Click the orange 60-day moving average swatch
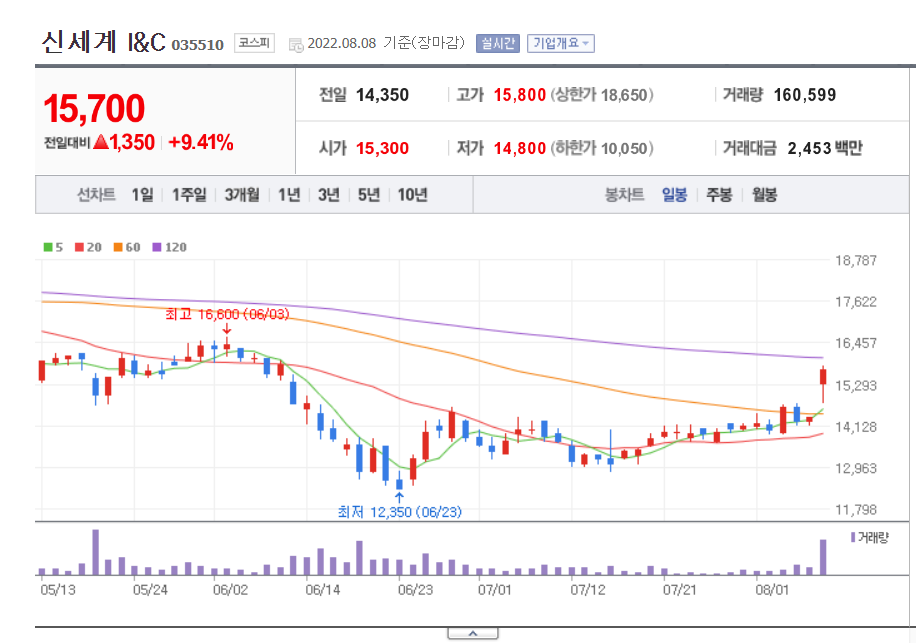 (118, 247)
